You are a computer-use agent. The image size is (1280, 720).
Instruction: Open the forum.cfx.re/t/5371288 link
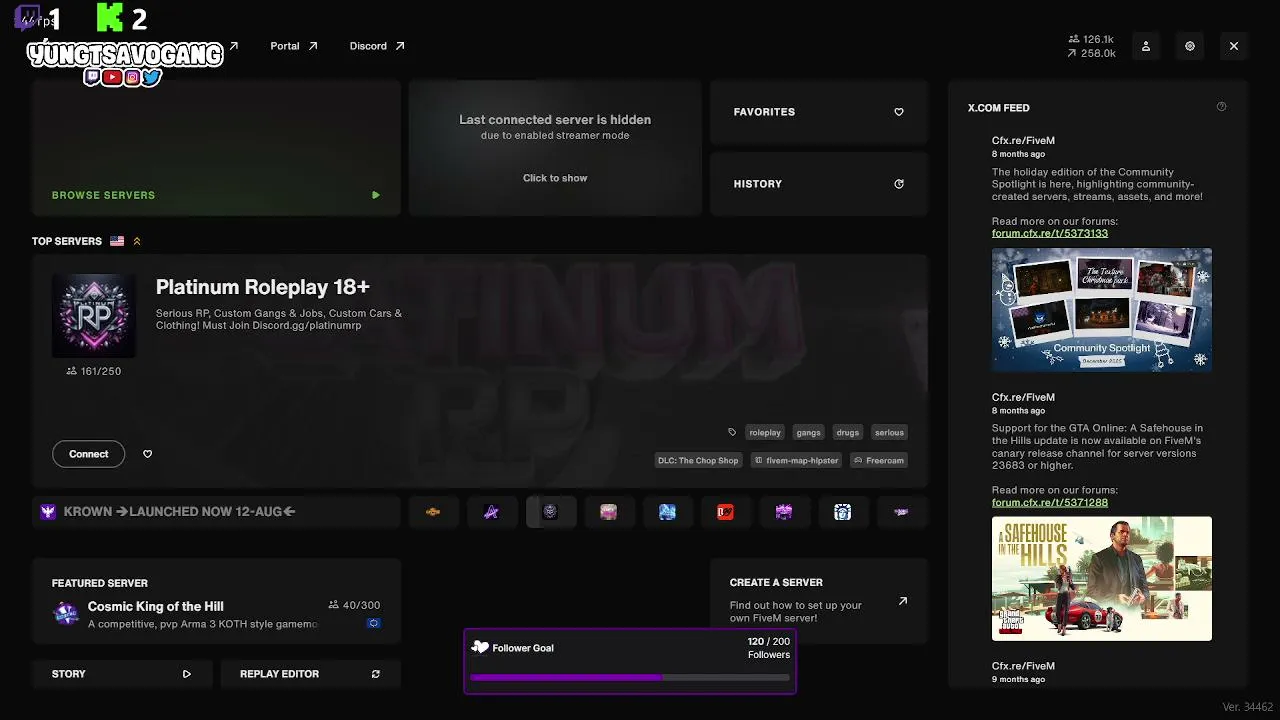[1050, 502]
